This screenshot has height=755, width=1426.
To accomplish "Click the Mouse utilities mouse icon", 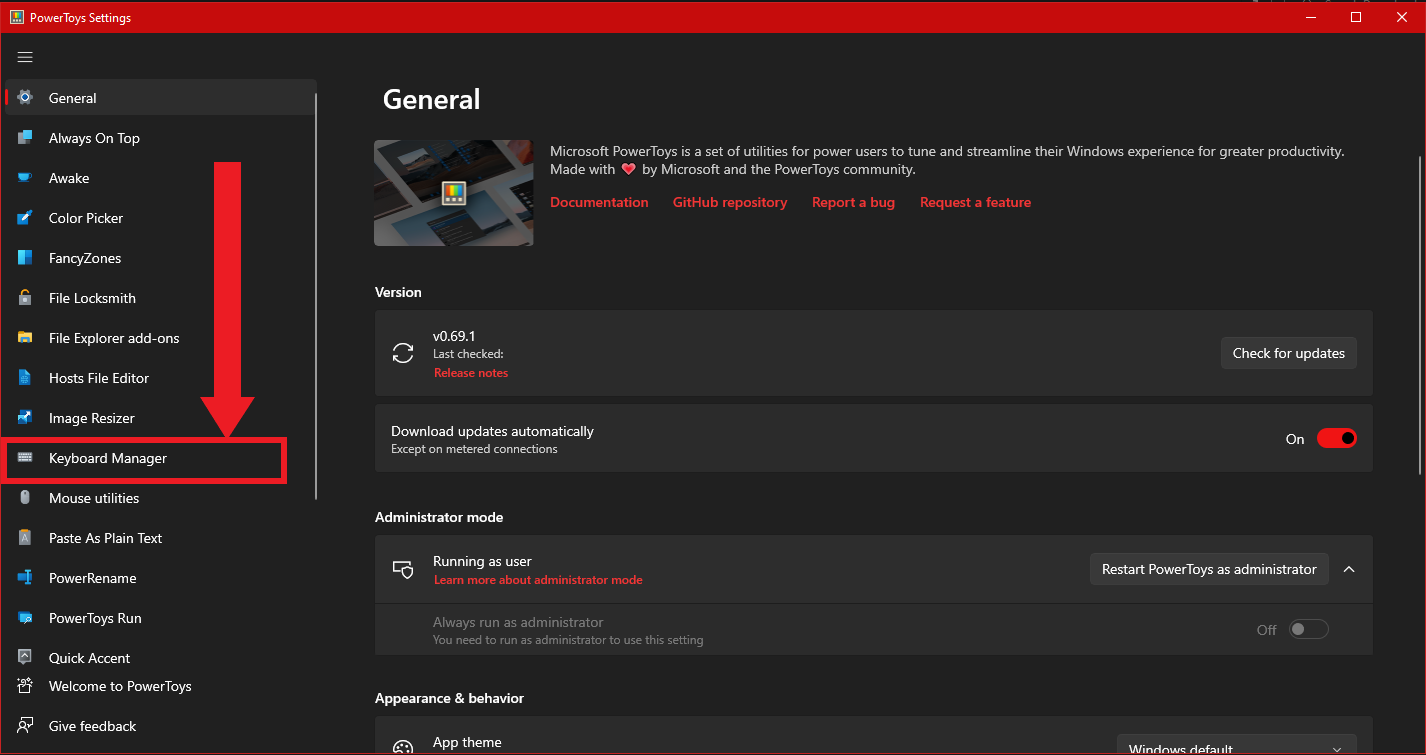I will click(x=25, y=497).
